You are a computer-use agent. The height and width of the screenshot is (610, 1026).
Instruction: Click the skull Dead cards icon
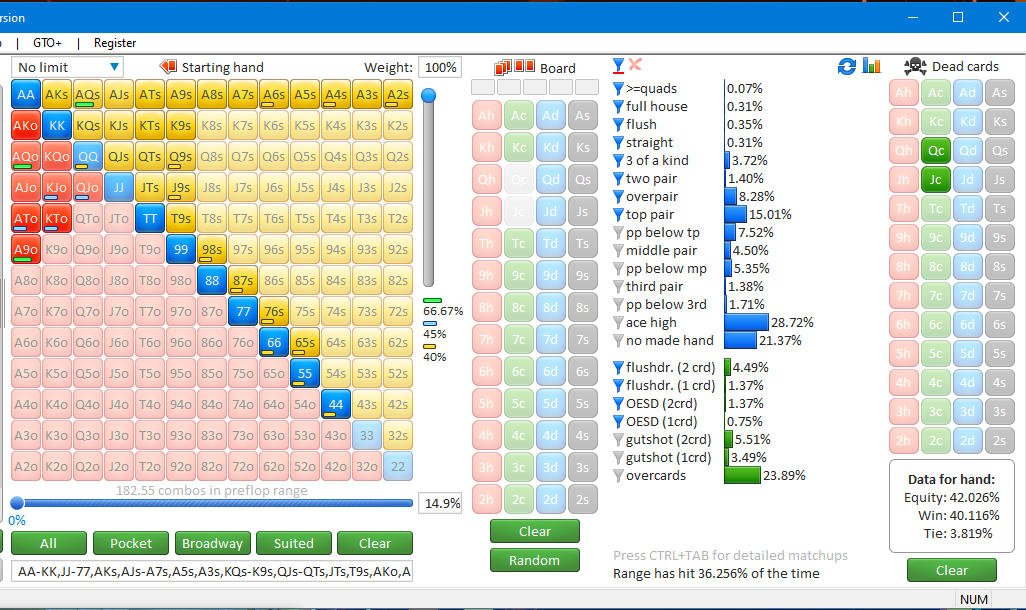point(915,66)
